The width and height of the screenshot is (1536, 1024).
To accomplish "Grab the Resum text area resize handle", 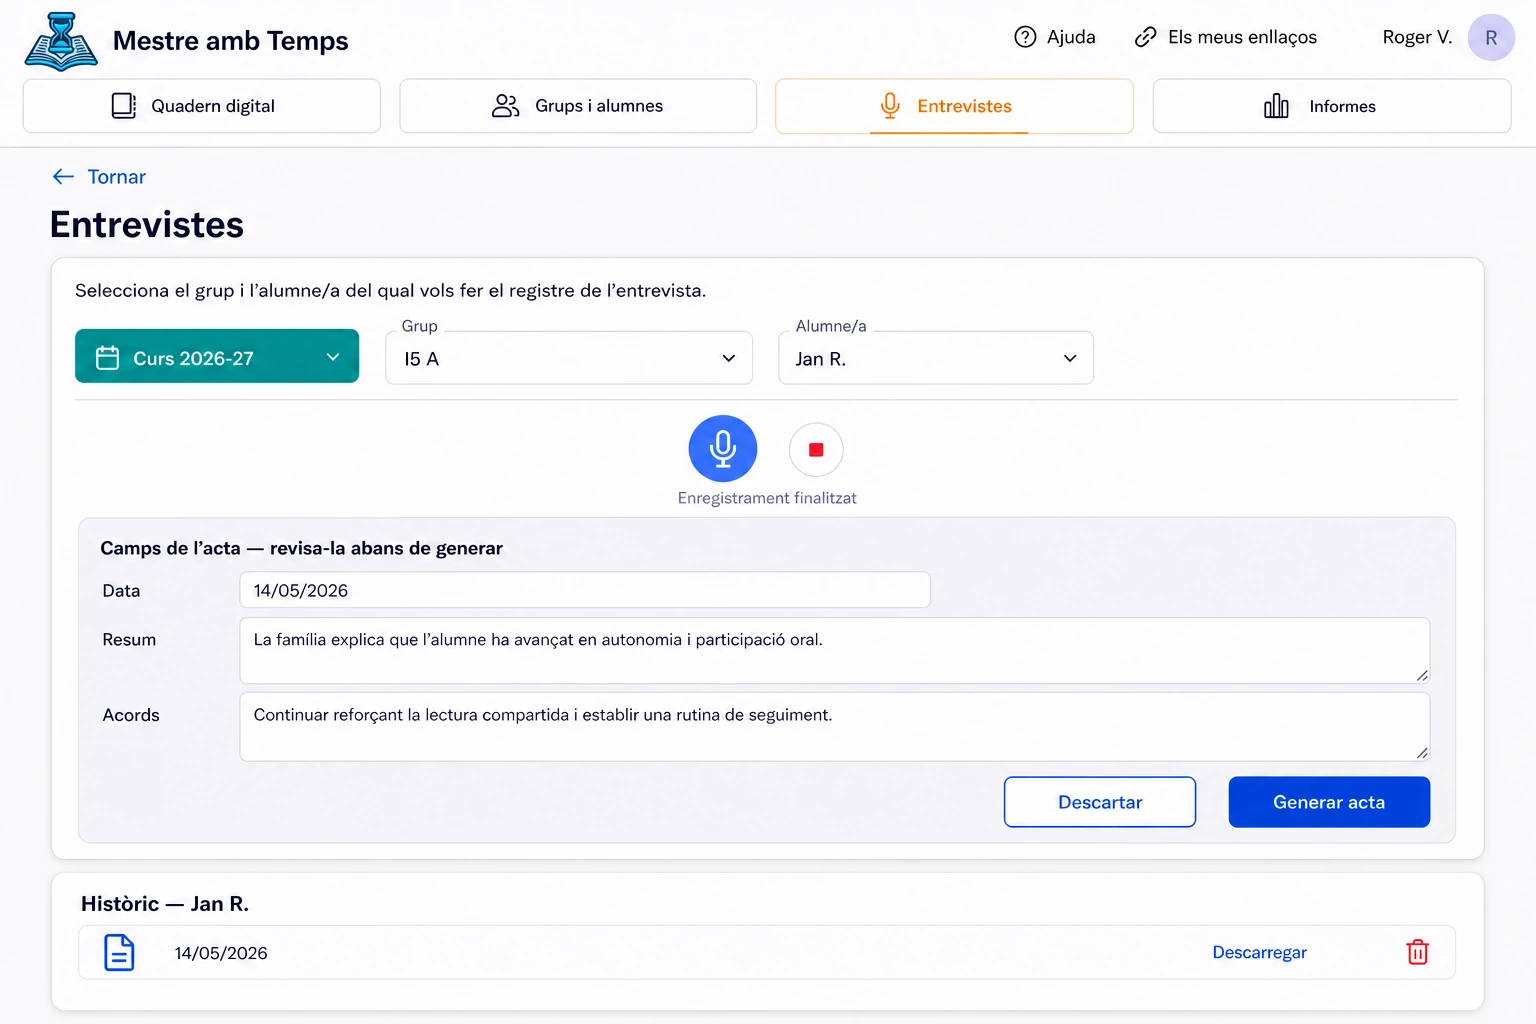I will 1422,676.
